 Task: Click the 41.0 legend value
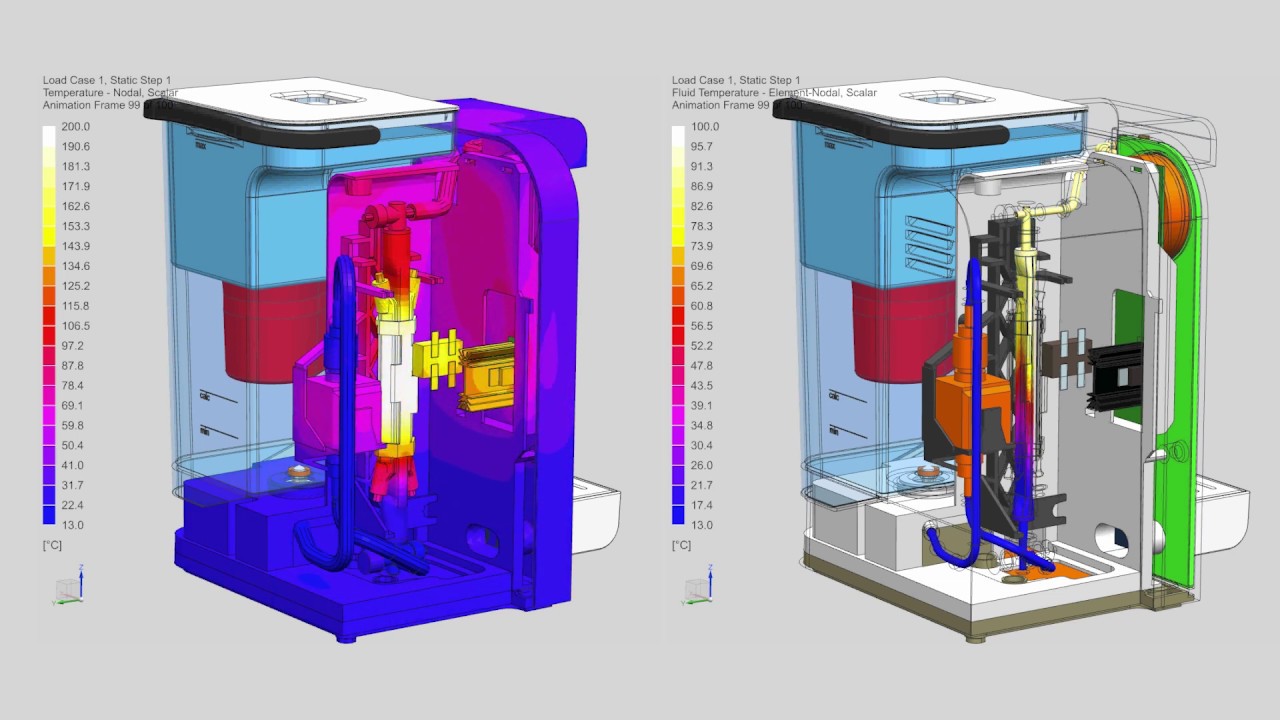tap(73, 466)
